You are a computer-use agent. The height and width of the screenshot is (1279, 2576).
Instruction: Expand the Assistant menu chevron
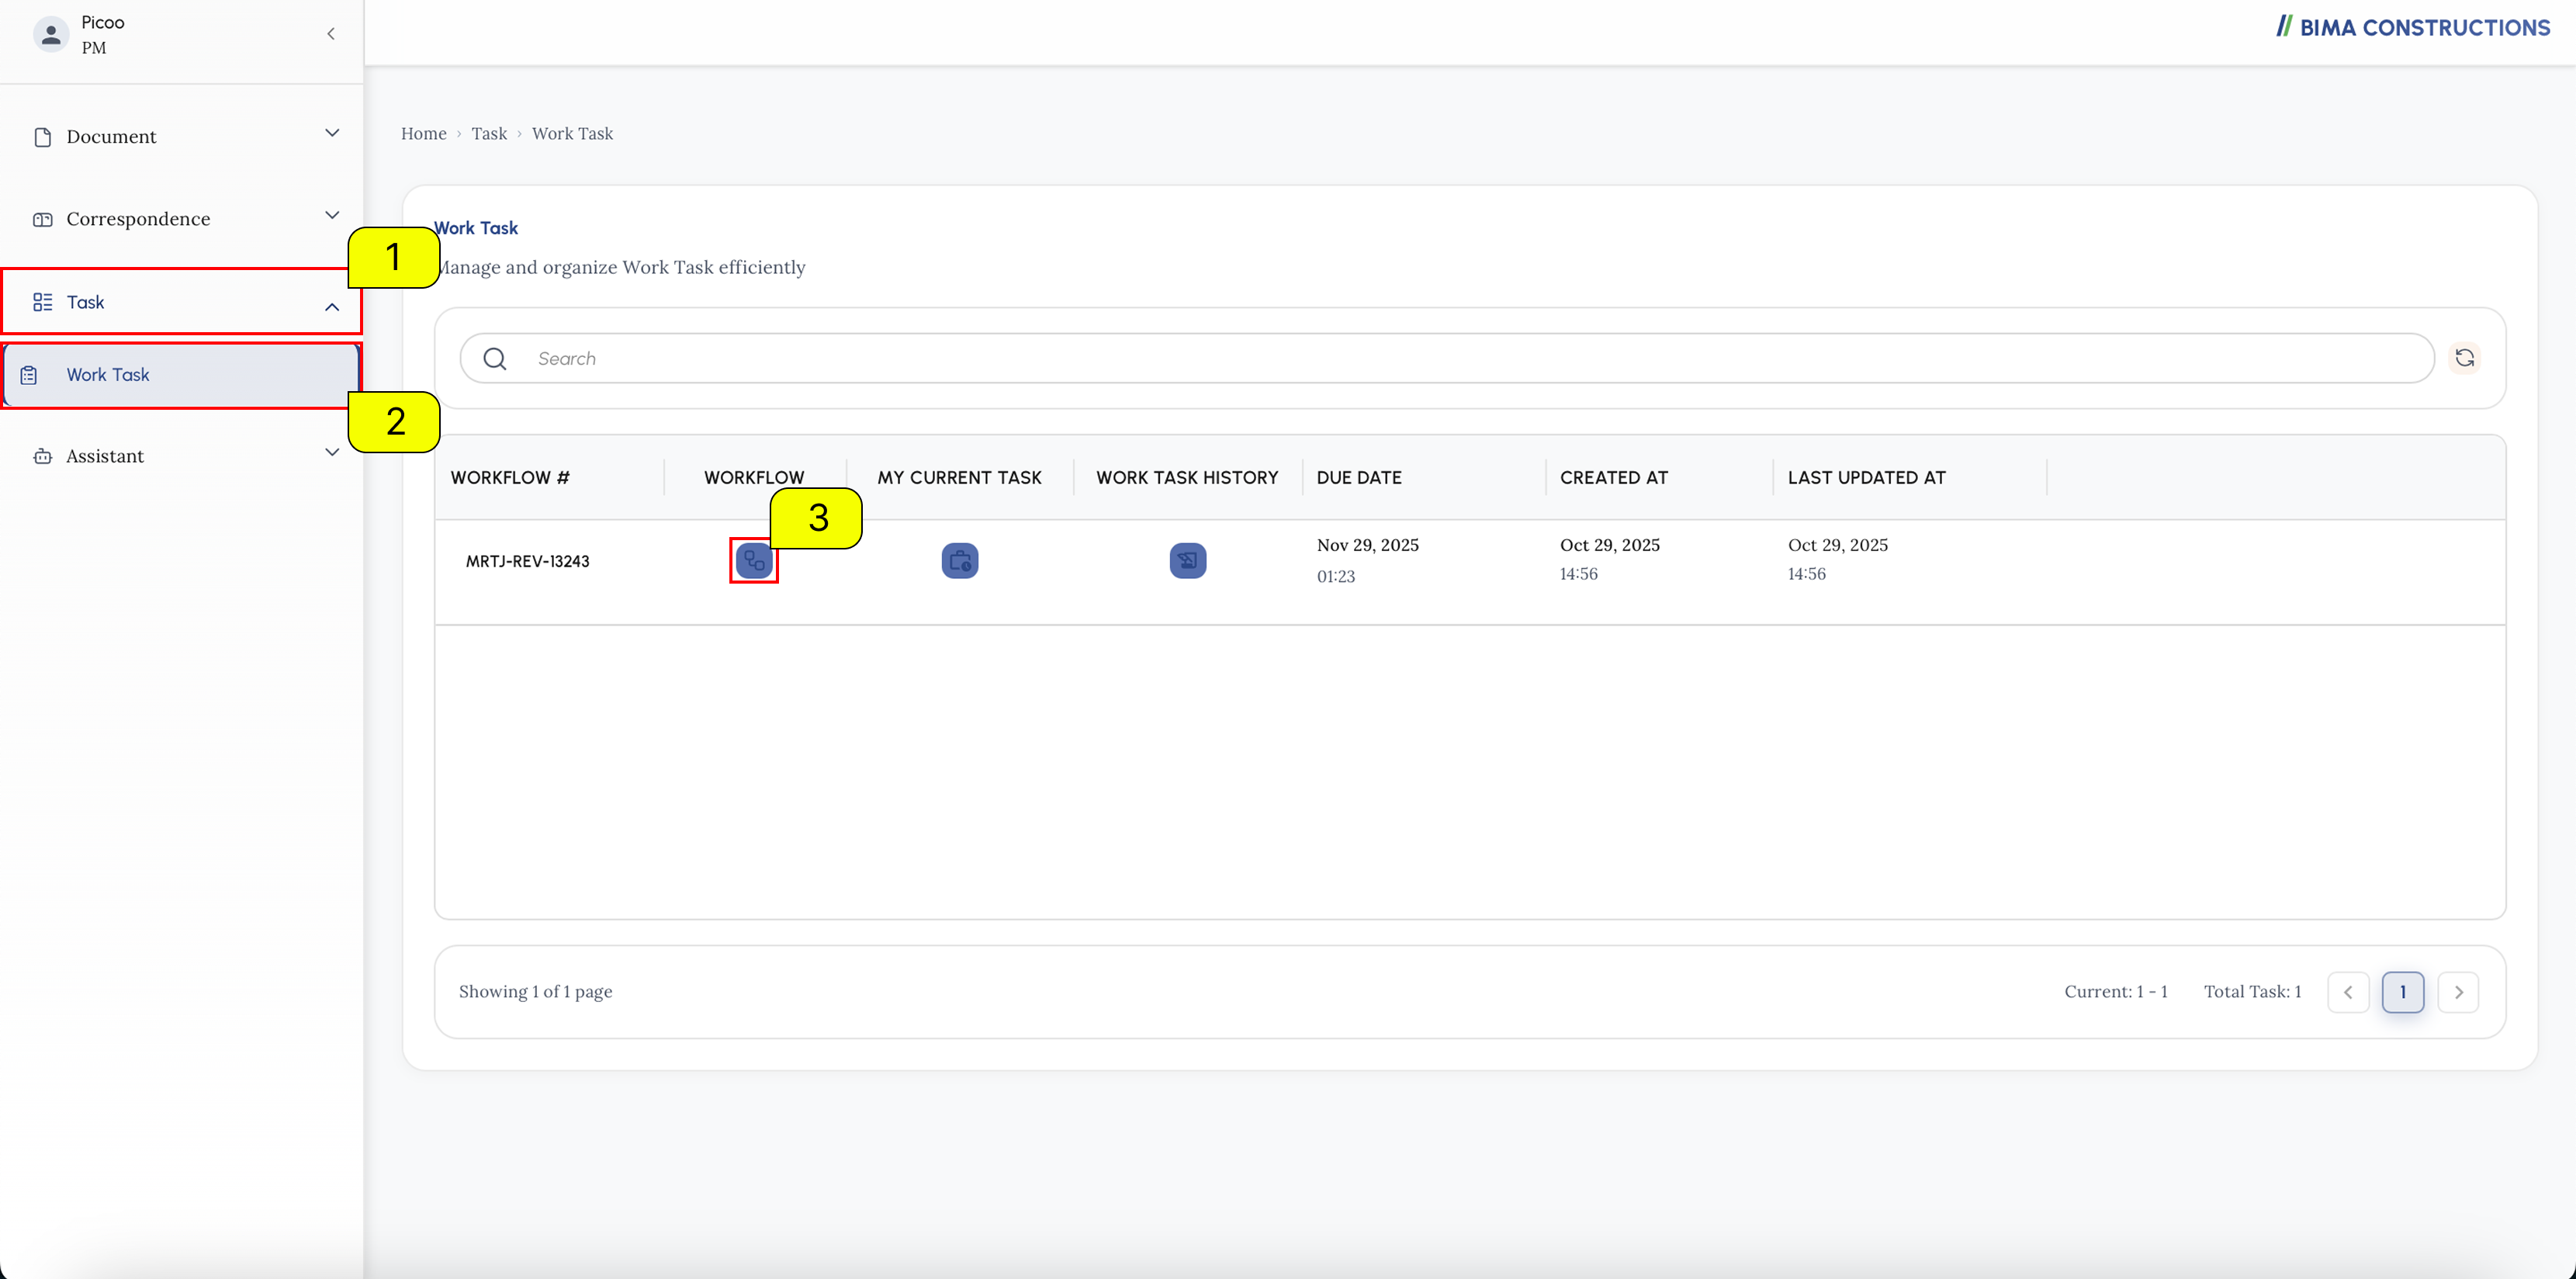tap(332, 452)
